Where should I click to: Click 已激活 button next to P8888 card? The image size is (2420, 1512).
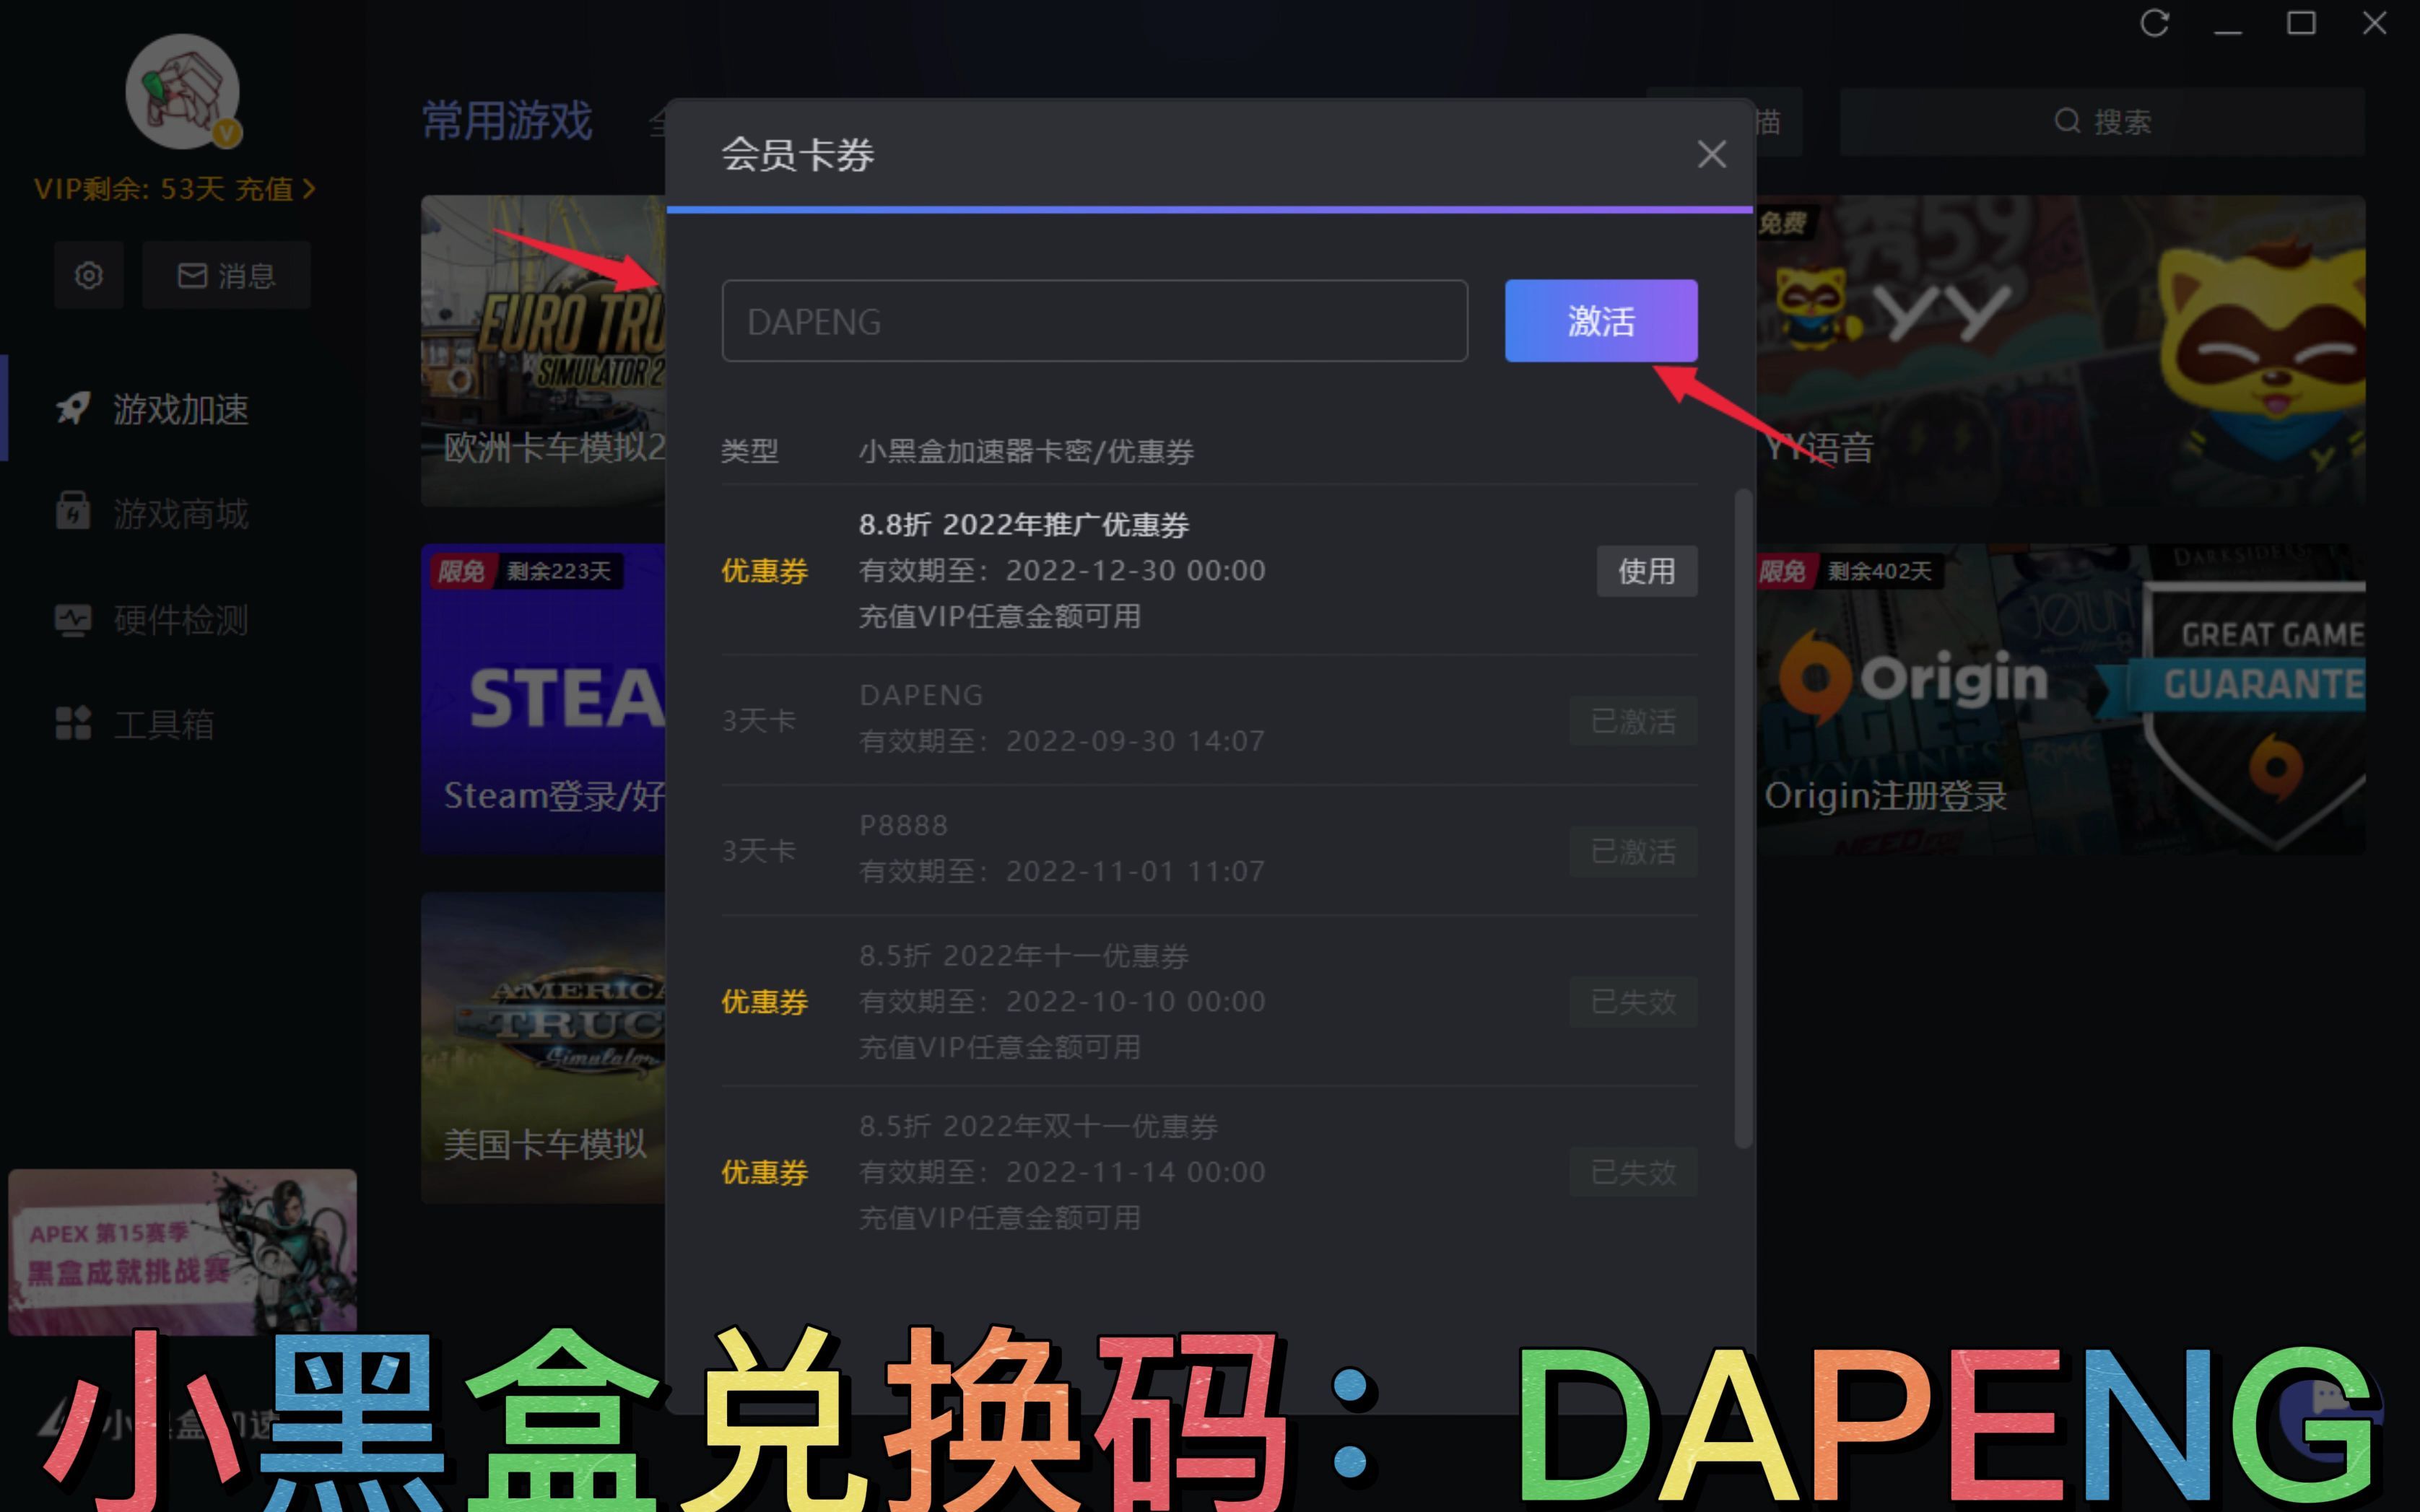1633,851
